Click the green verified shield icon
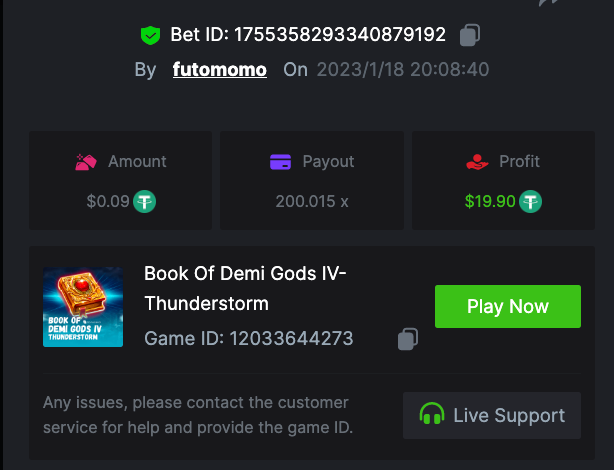 [x=150, y=36]
